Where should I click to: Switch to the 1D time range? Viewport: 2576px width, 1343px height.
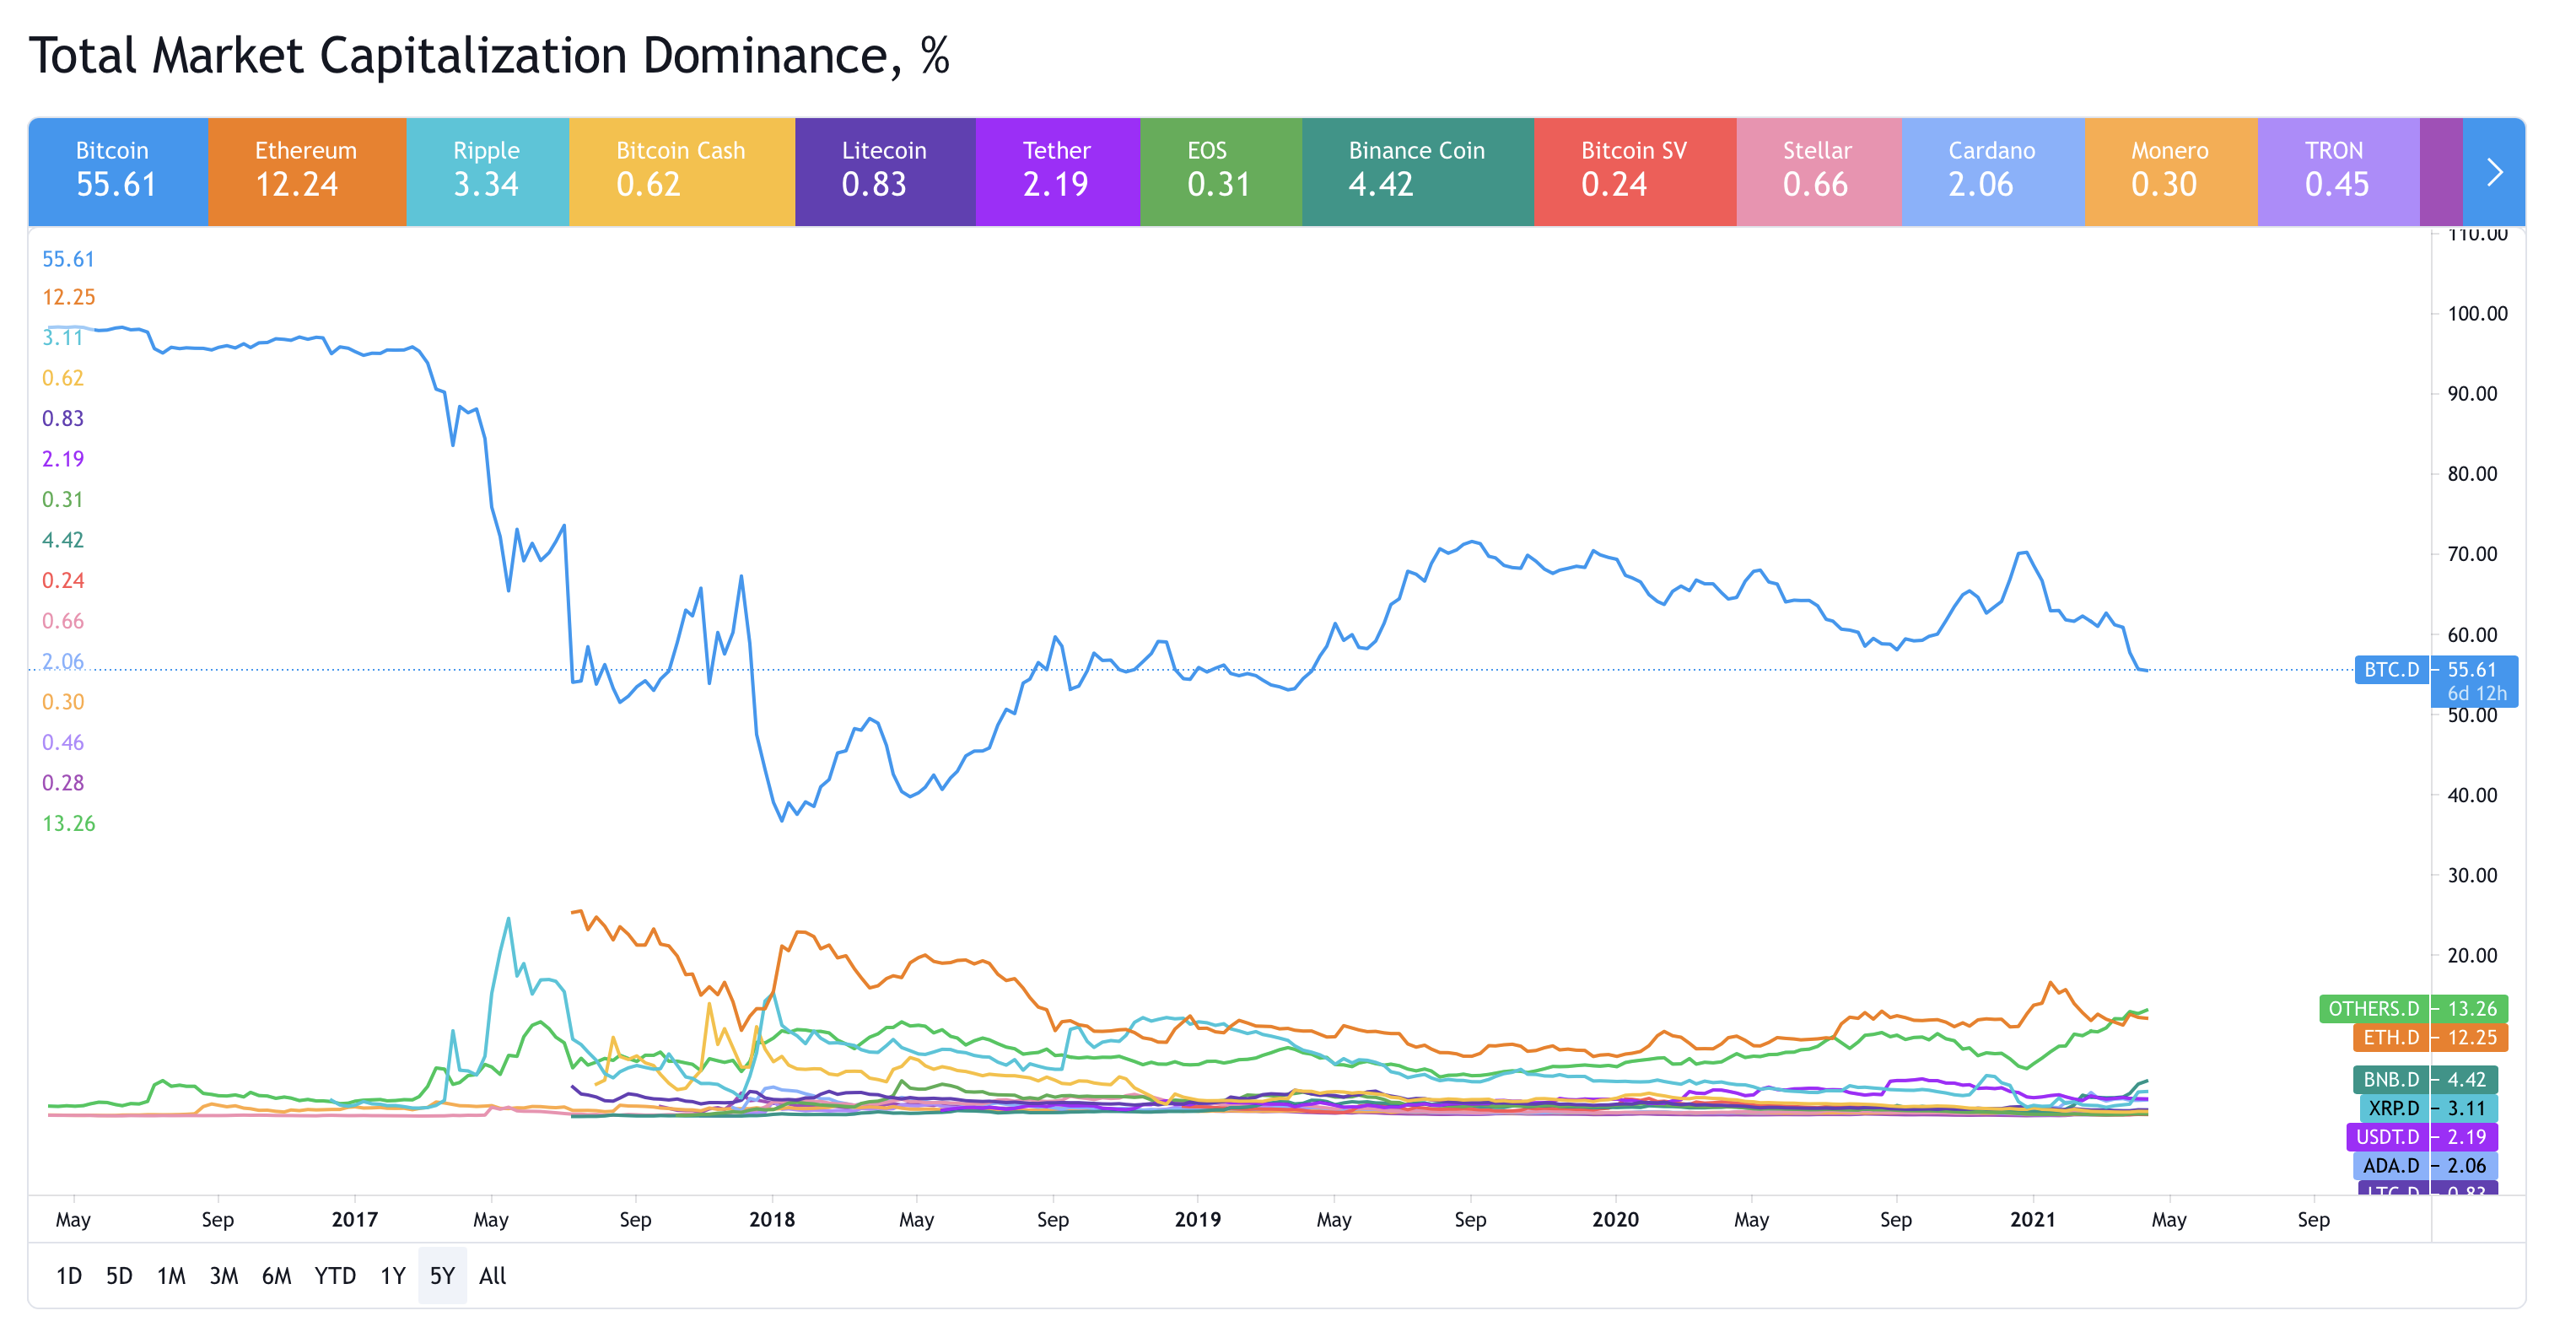[x=68, y=1276]
